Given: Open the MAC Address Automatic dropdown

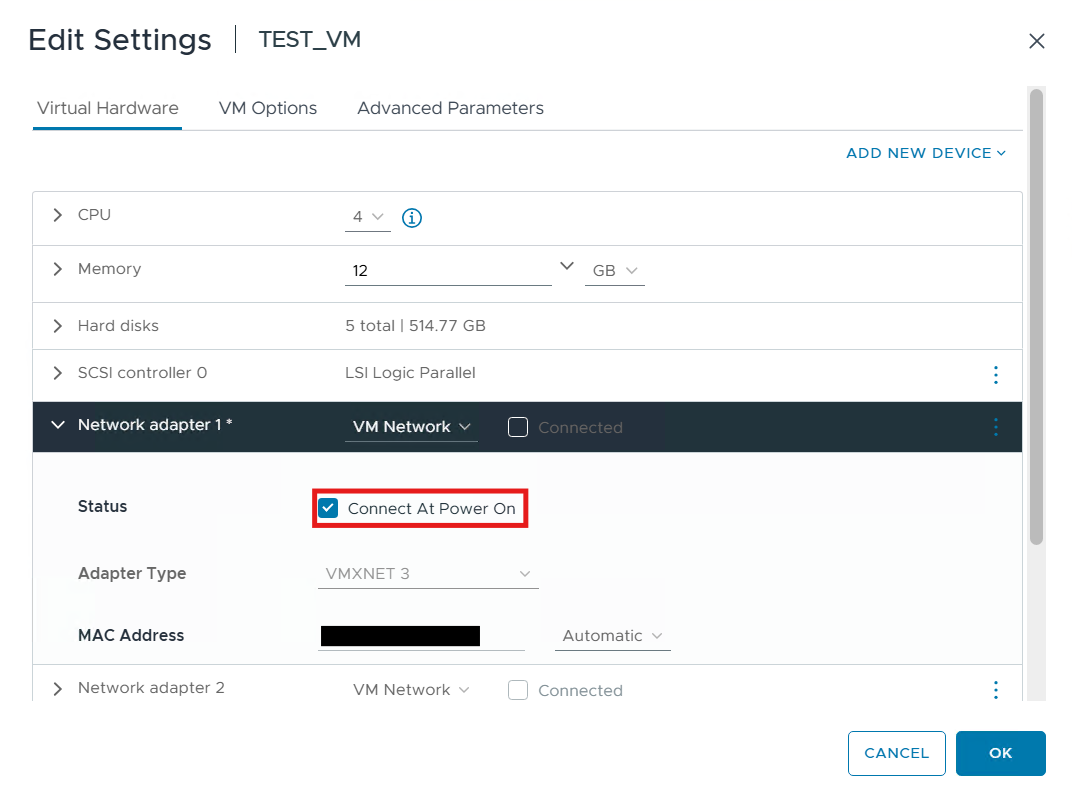Looking at the screenshot, I should [x=612, y=636].
